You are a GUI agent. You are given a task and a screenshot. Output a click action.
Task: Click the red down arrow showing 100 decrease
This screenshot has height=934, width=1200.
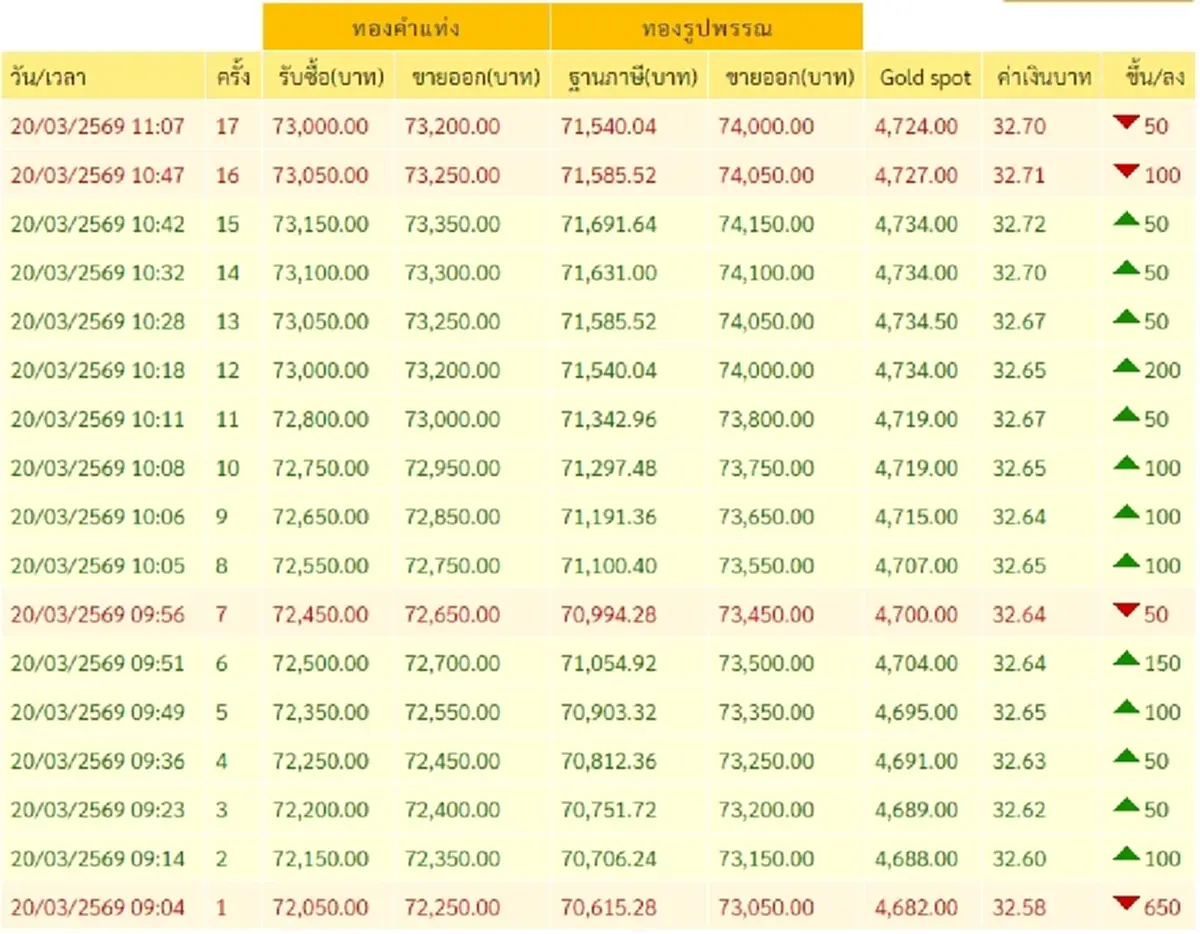(x=1128, y=170)
